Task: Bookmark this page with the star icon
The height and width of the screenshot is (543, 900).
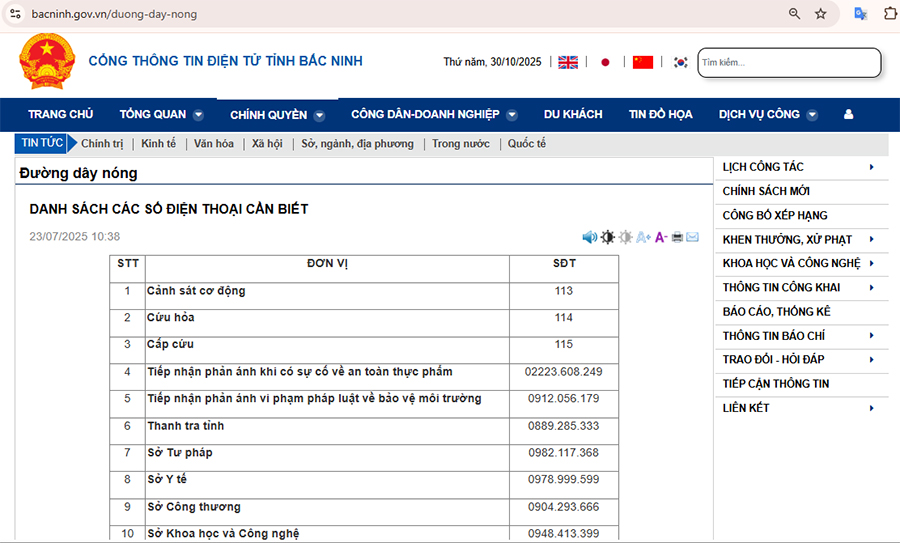Action: tap(821, 14)
